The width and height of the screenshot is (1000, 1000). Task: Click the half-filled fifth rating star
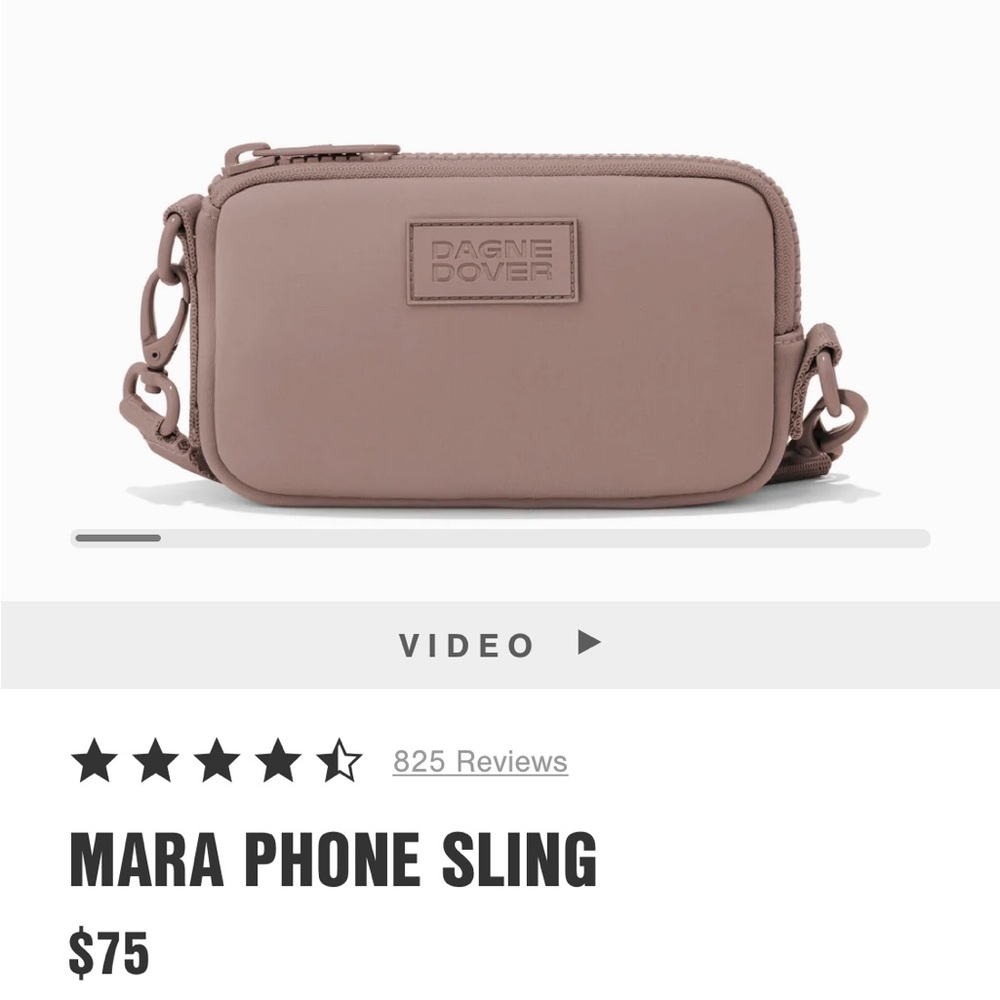(x=339, y=760)
